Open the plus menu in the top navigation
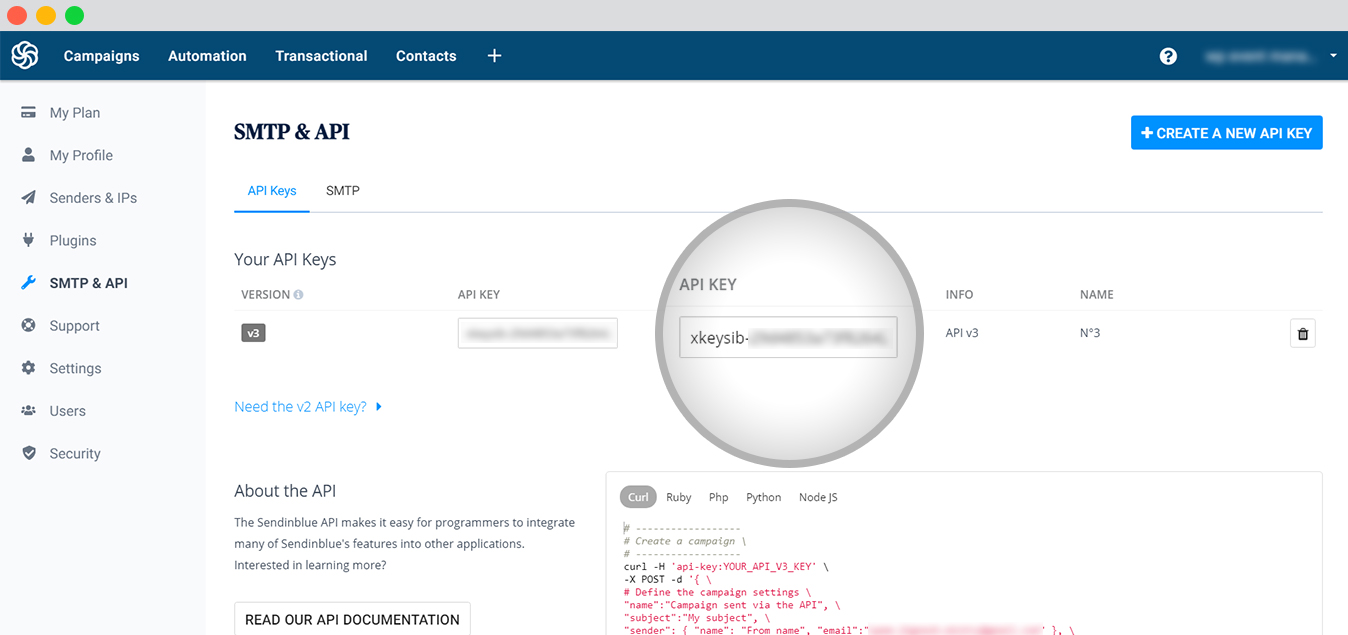The height and width of the screenshot is (635, 1348). coord(494,56)
